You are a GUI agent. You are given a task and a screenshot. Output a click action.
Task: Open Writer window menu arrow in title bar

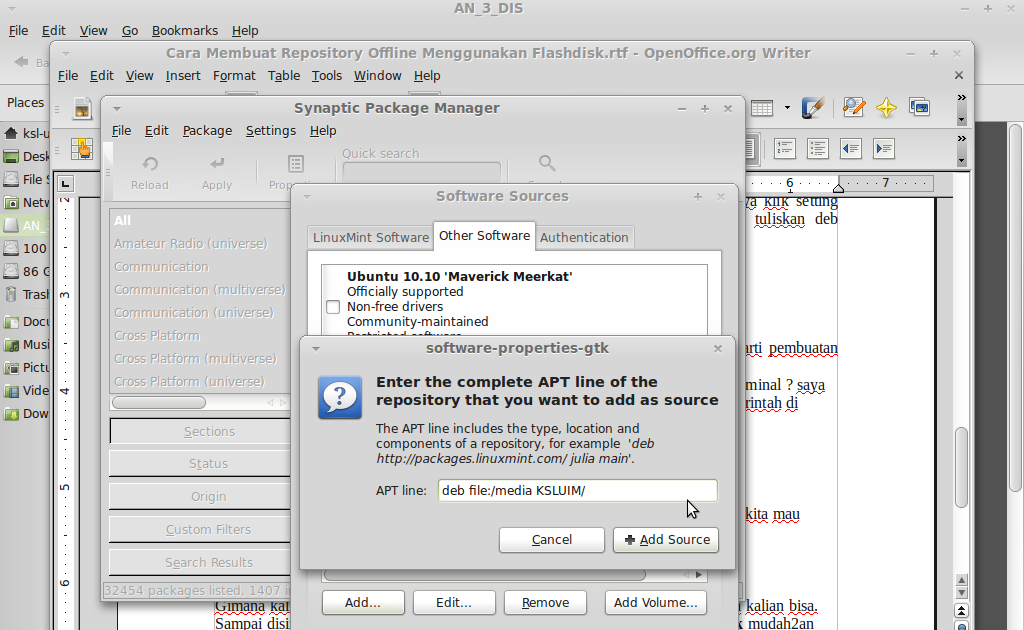coord(66,54)
